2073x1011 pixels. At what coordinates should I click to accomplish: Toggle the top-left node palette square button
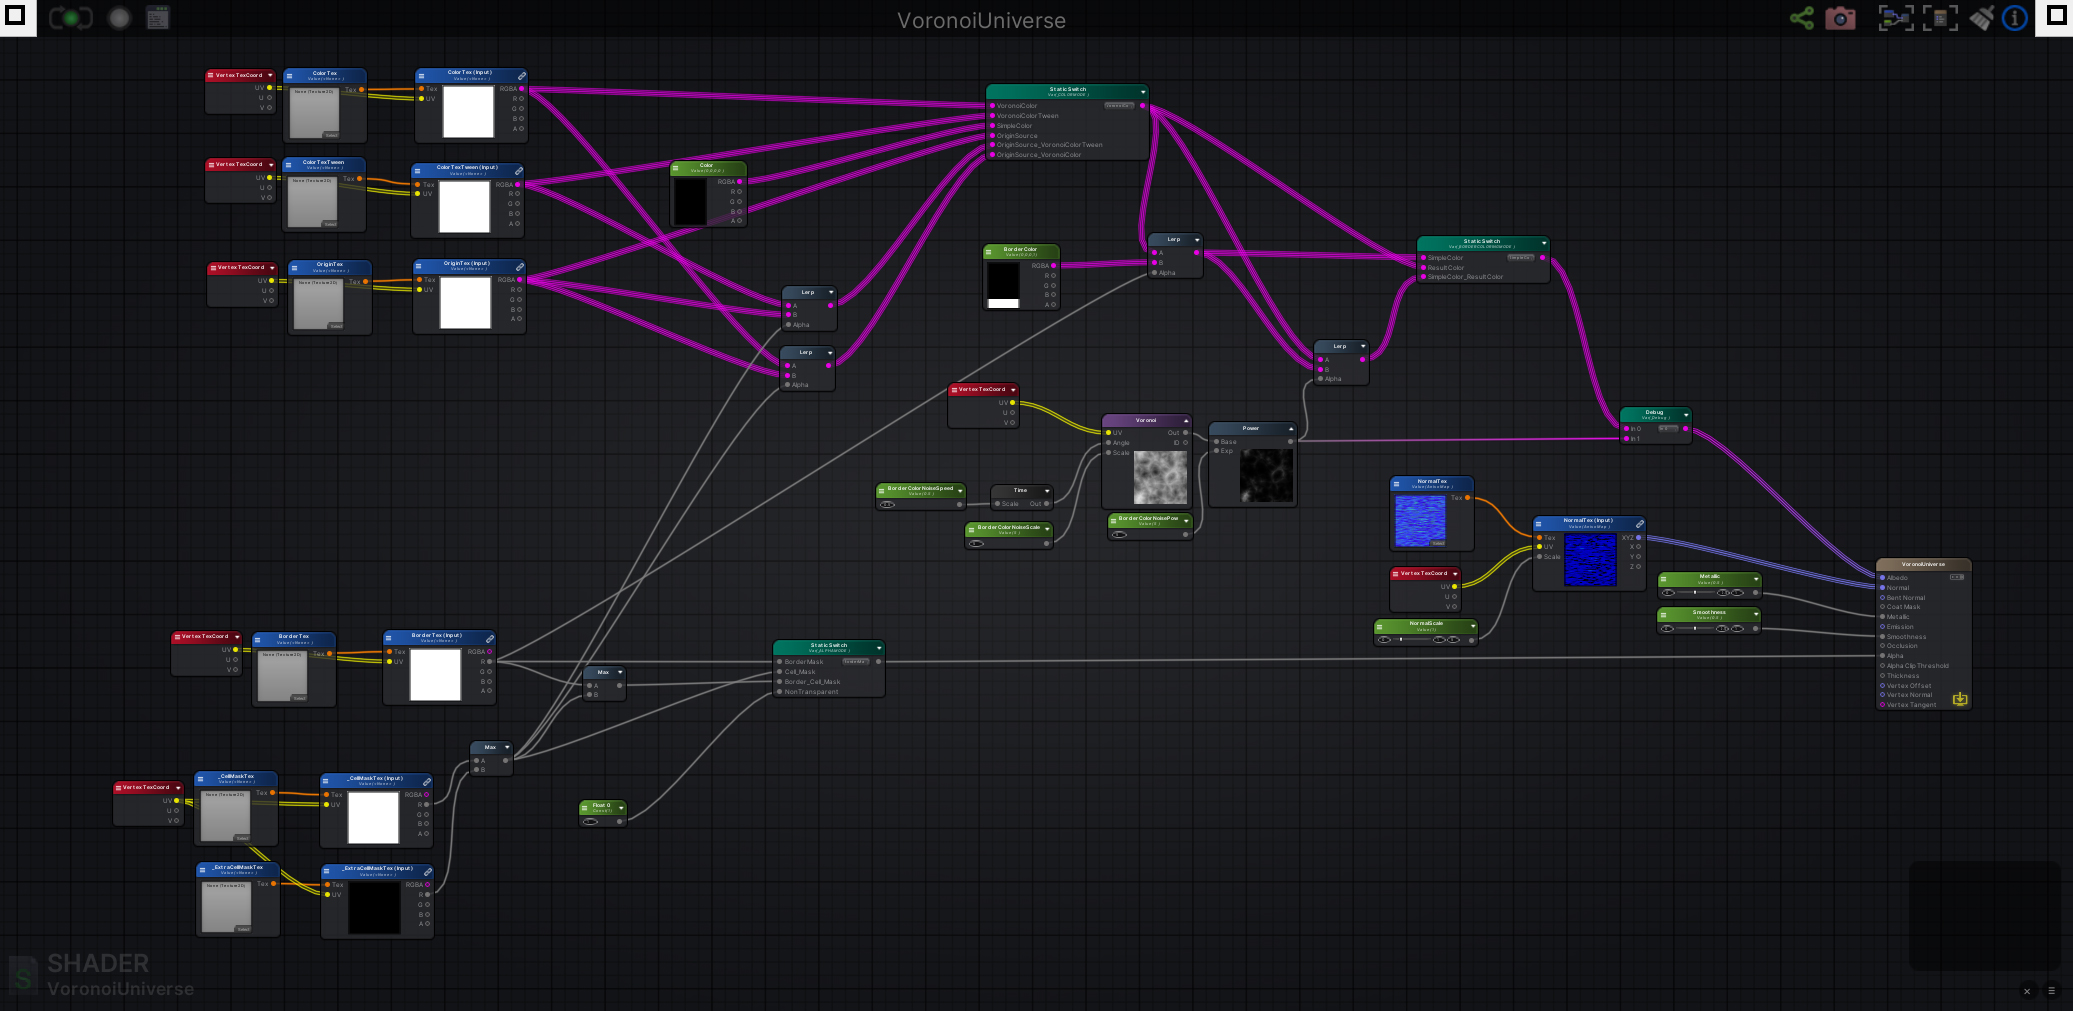(16, 16)
